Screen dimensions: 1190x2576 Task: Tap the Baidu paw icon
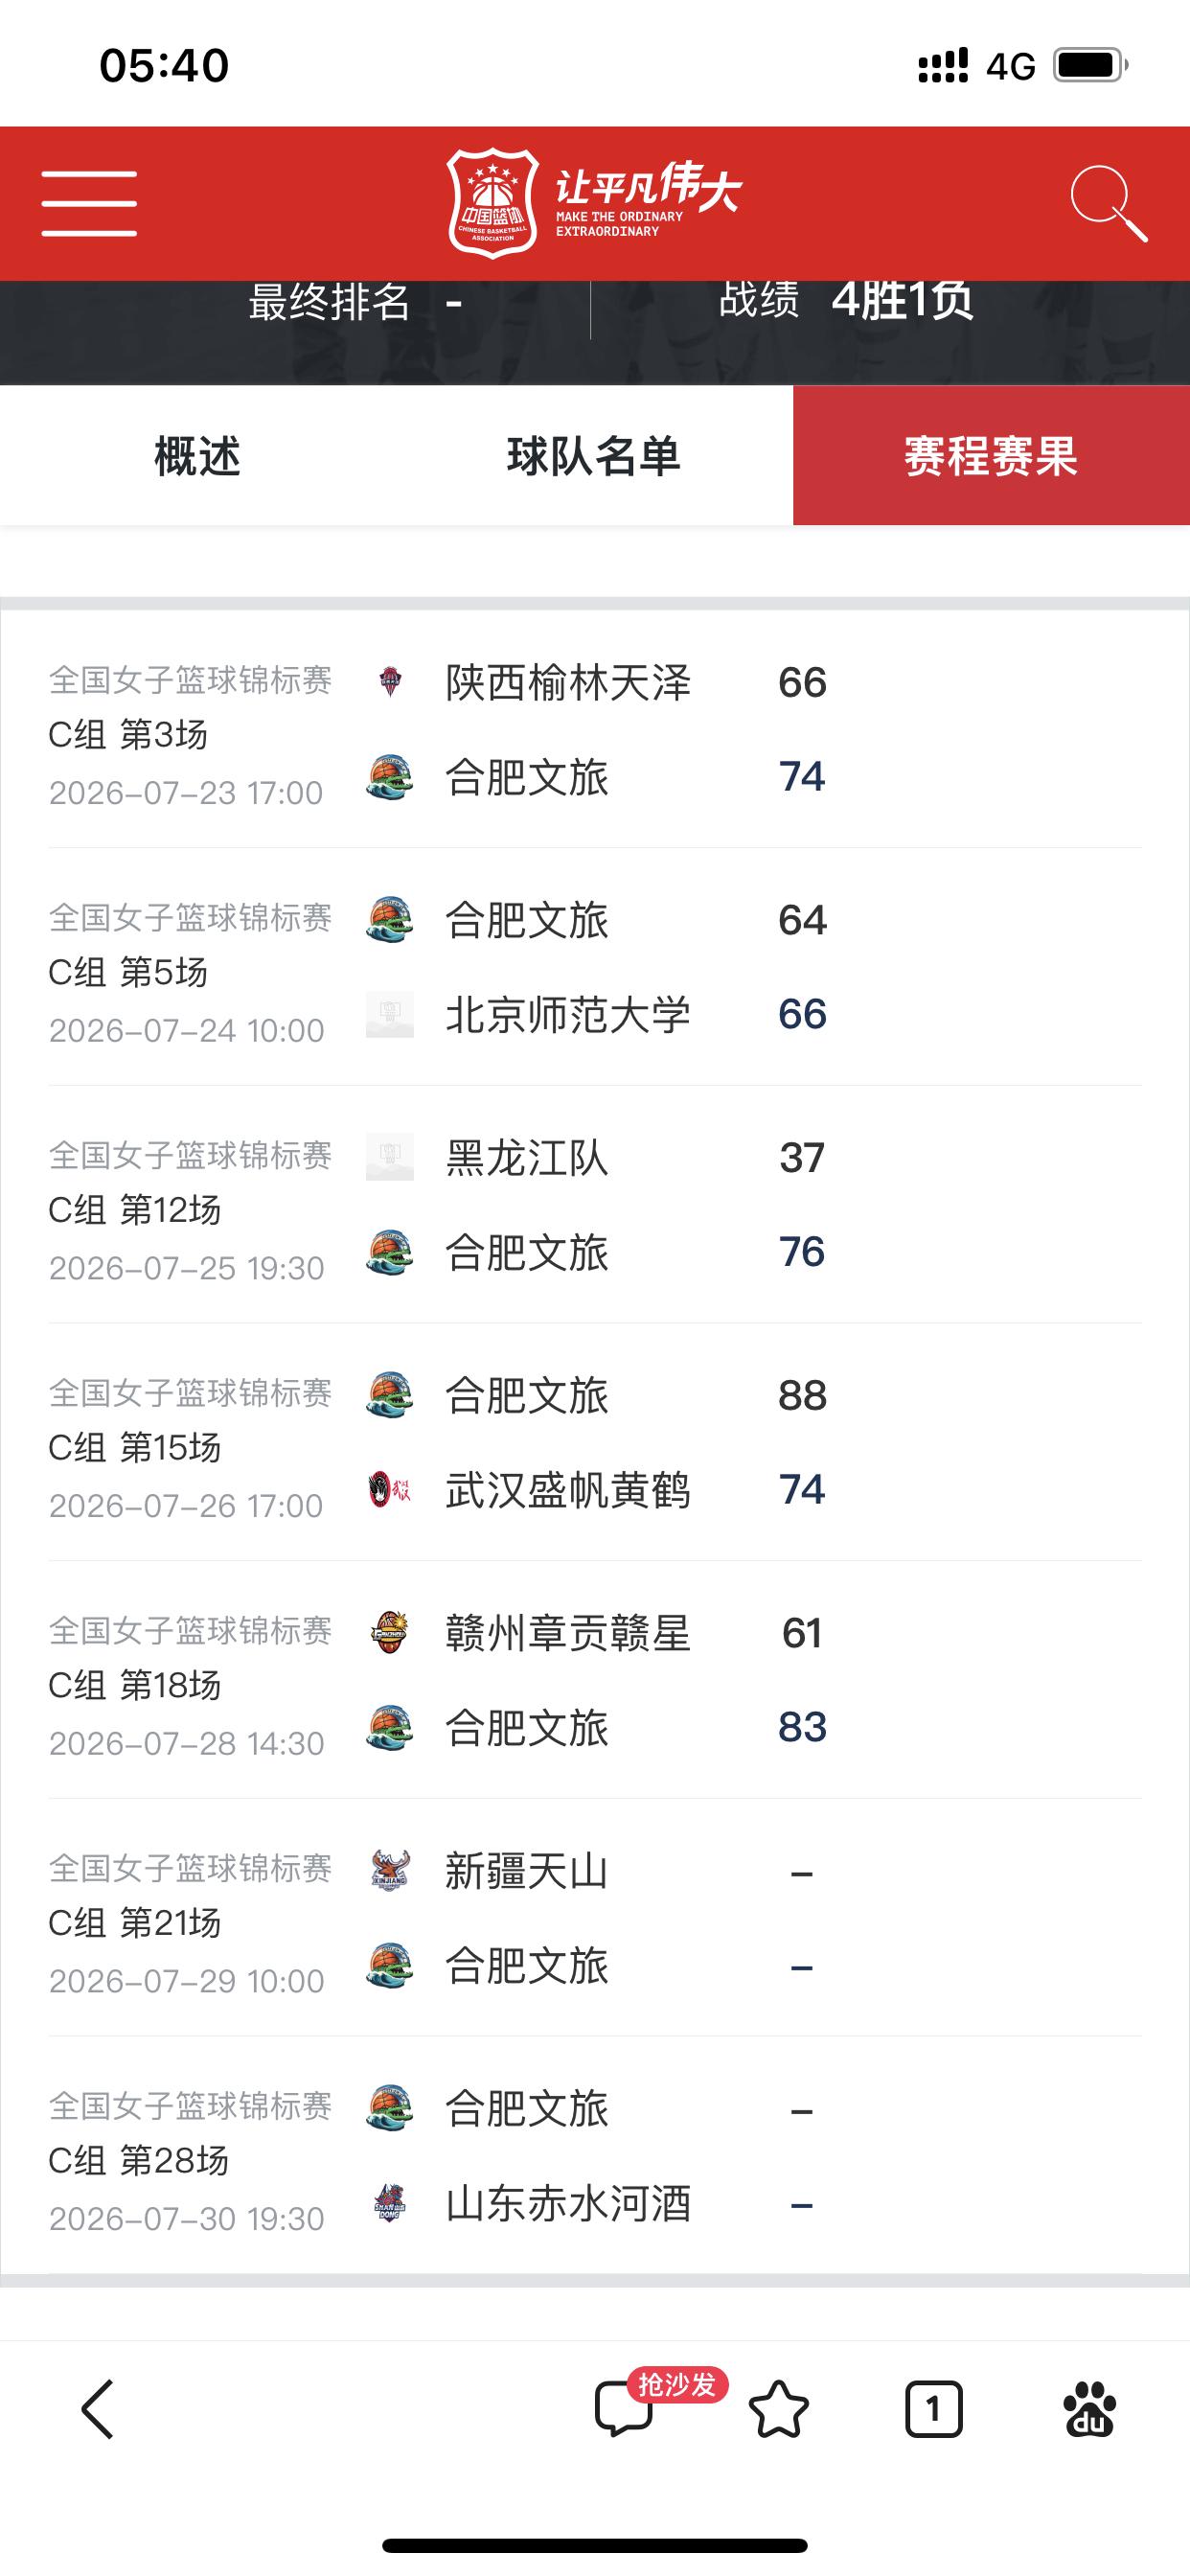pyautogui.click(x=1089, y=2410)
